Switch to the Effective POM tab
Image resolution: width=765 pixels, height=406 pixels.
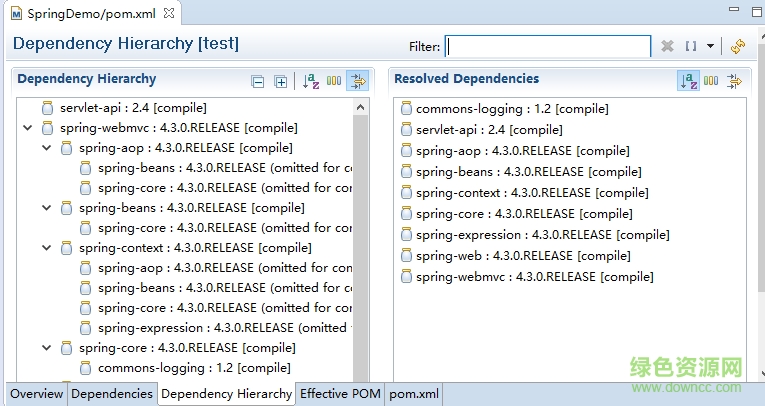tap(340, 394)
